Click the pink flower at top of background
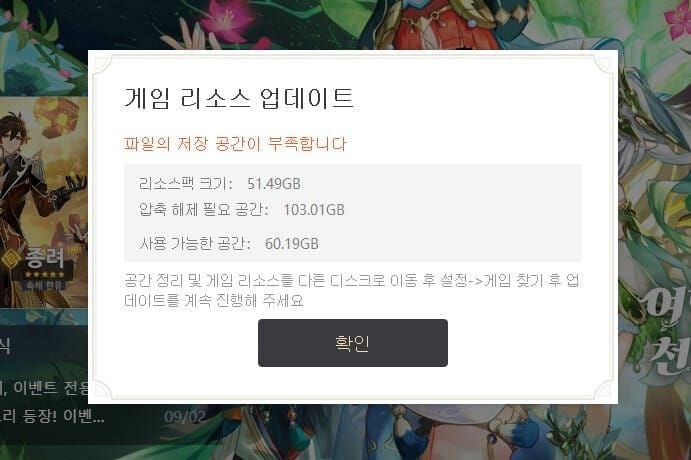The image size is (691, 460). 227,20
